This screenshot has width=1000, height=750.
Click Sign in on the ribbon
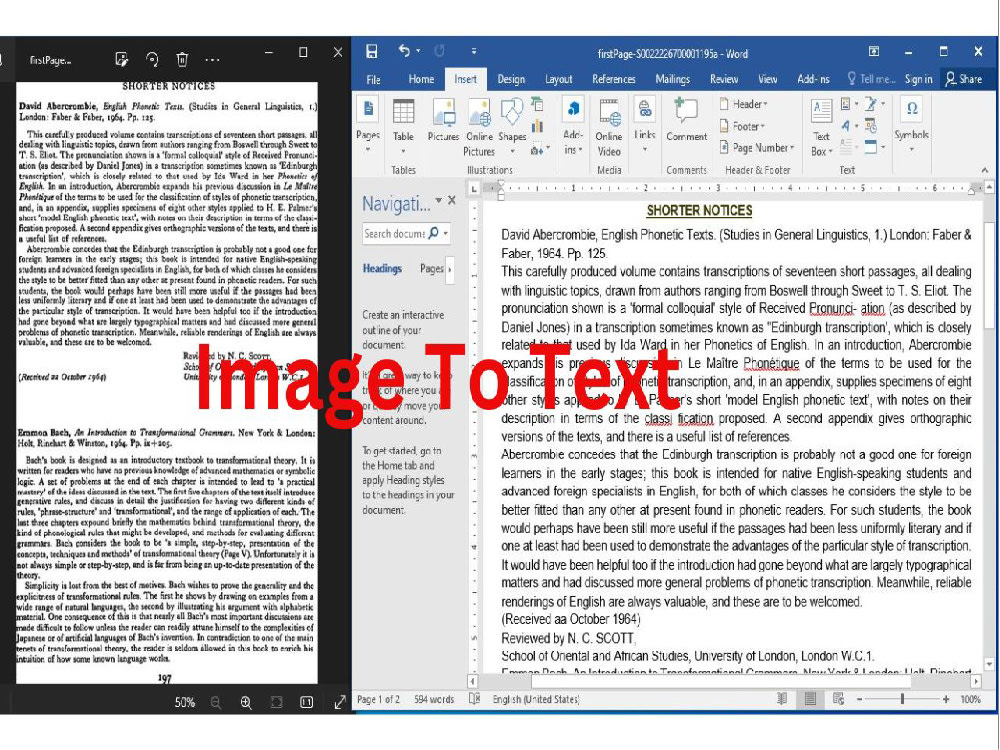point(918,79)
